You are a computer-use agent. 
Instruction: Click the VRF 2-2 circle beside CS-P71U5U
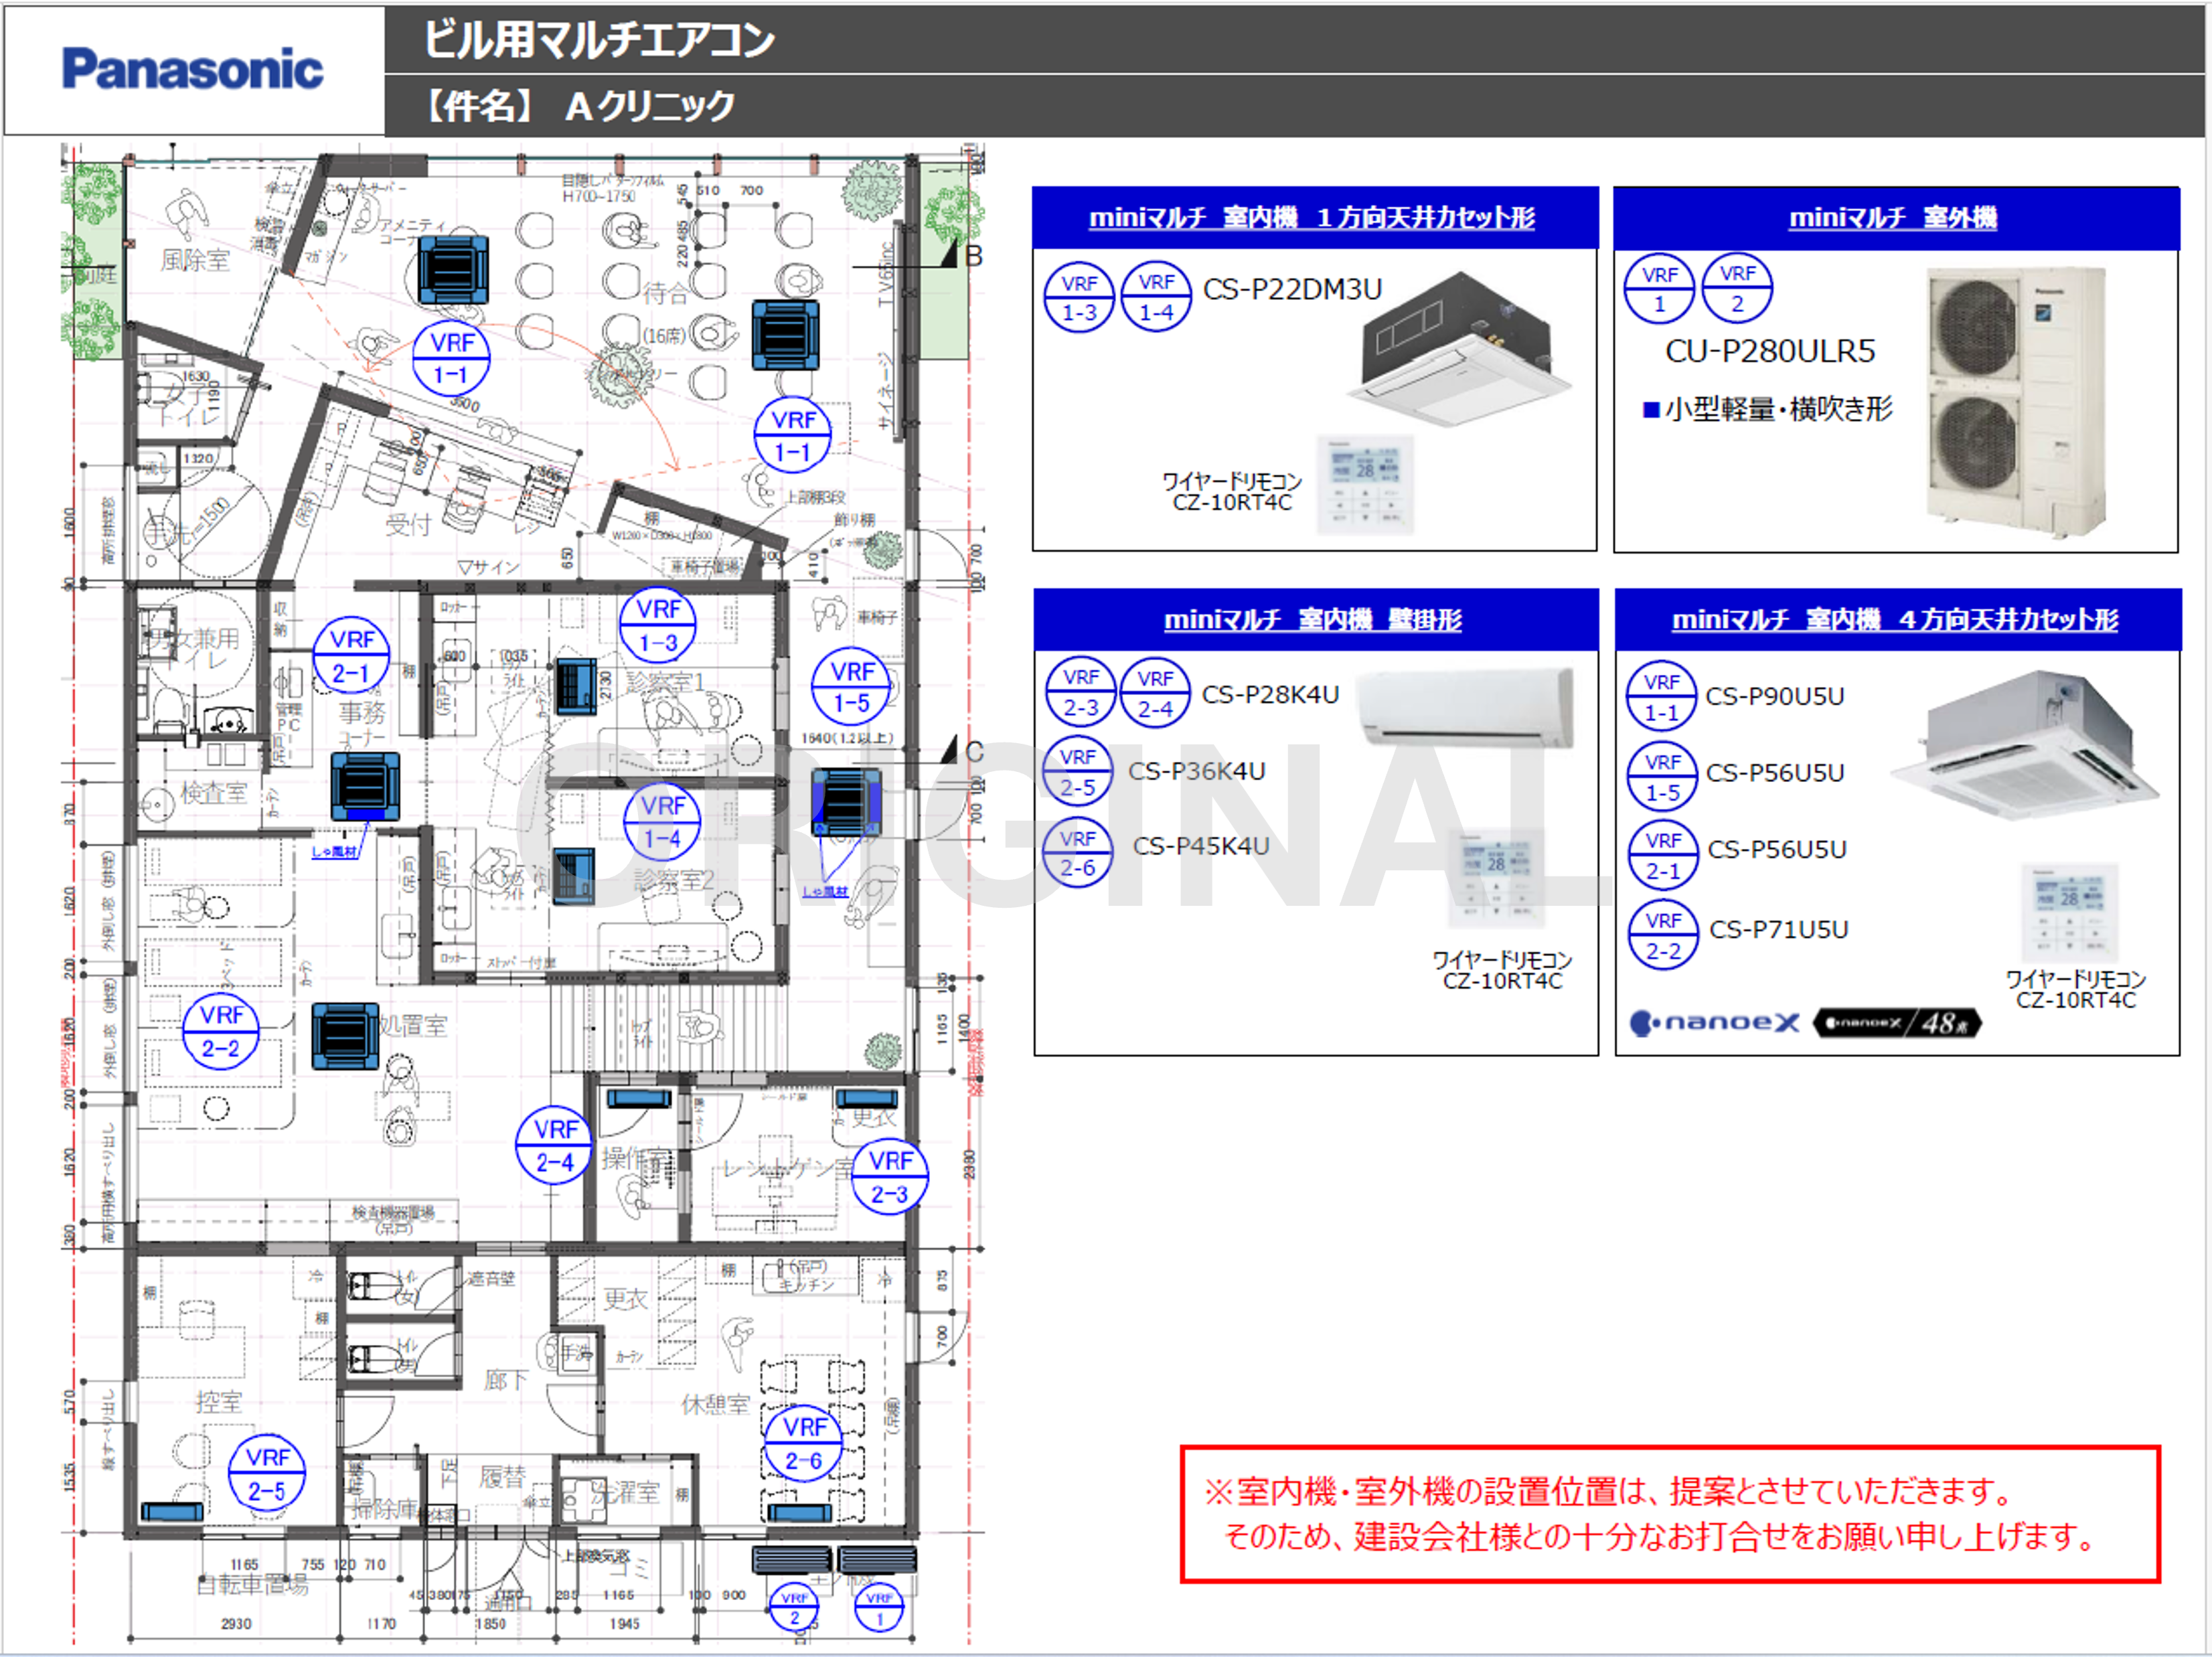coord(1663,935)
